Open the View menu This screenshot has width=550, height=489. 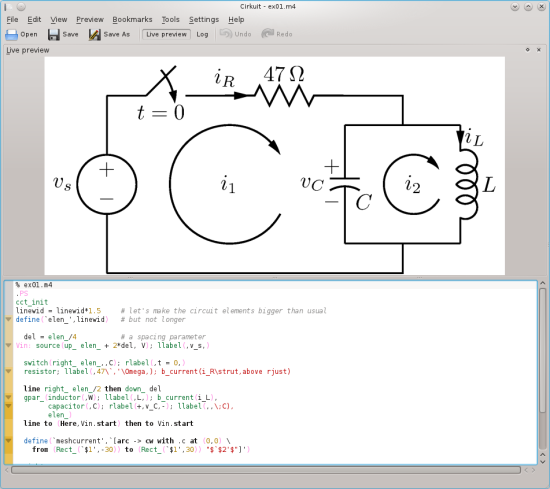pos(59,20)
